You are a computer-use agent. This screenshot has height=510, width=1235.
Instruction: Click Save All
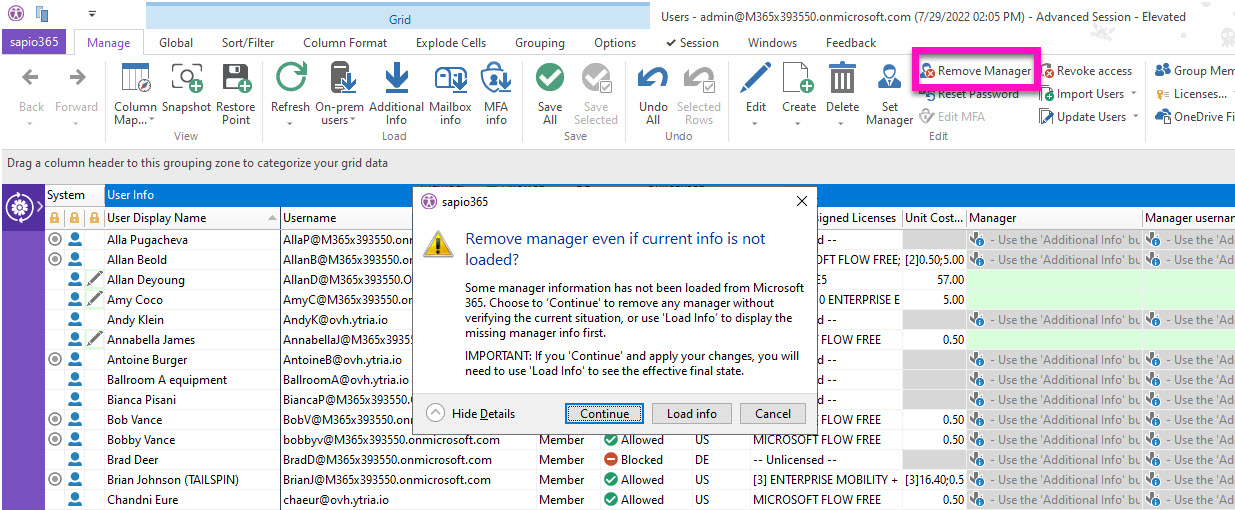tap(550, 93)
